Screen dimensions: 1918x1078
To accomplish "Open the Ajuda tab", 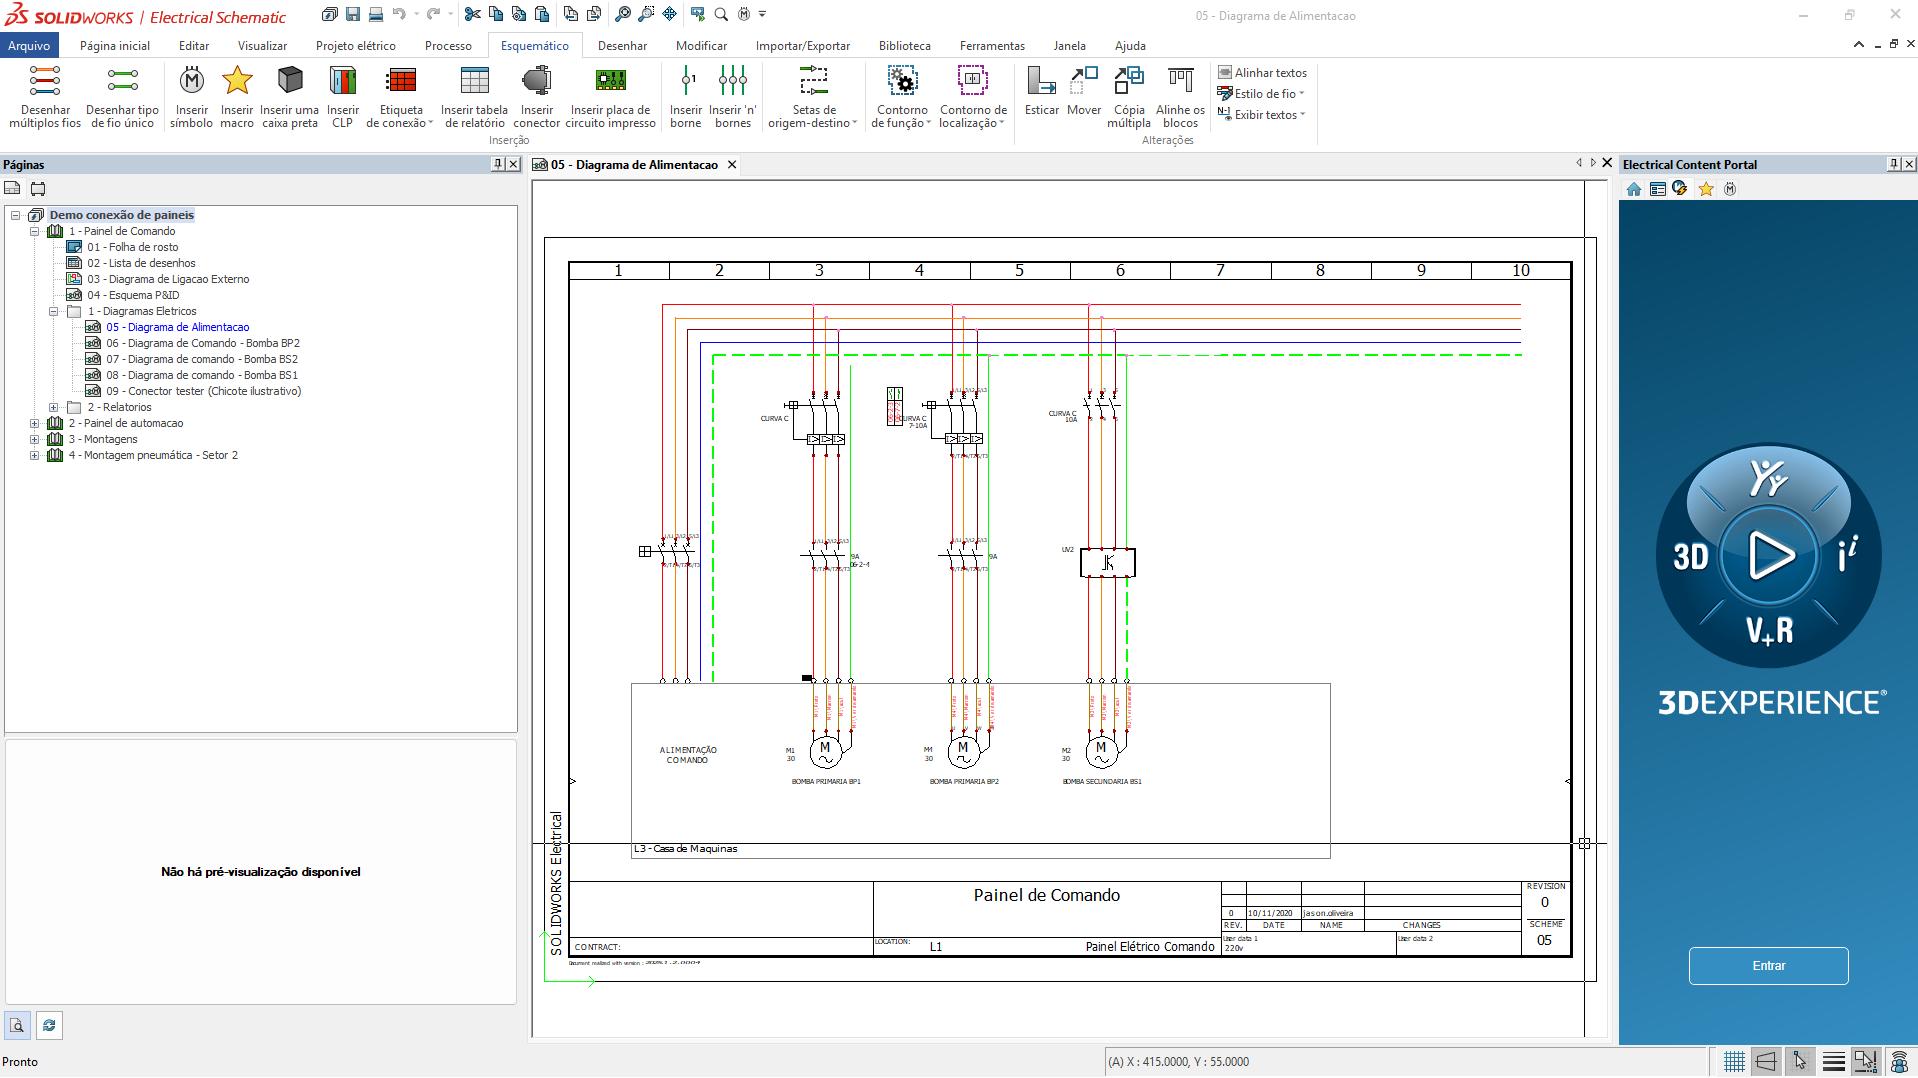I will pyautogui.click(x=1130, y=46).
